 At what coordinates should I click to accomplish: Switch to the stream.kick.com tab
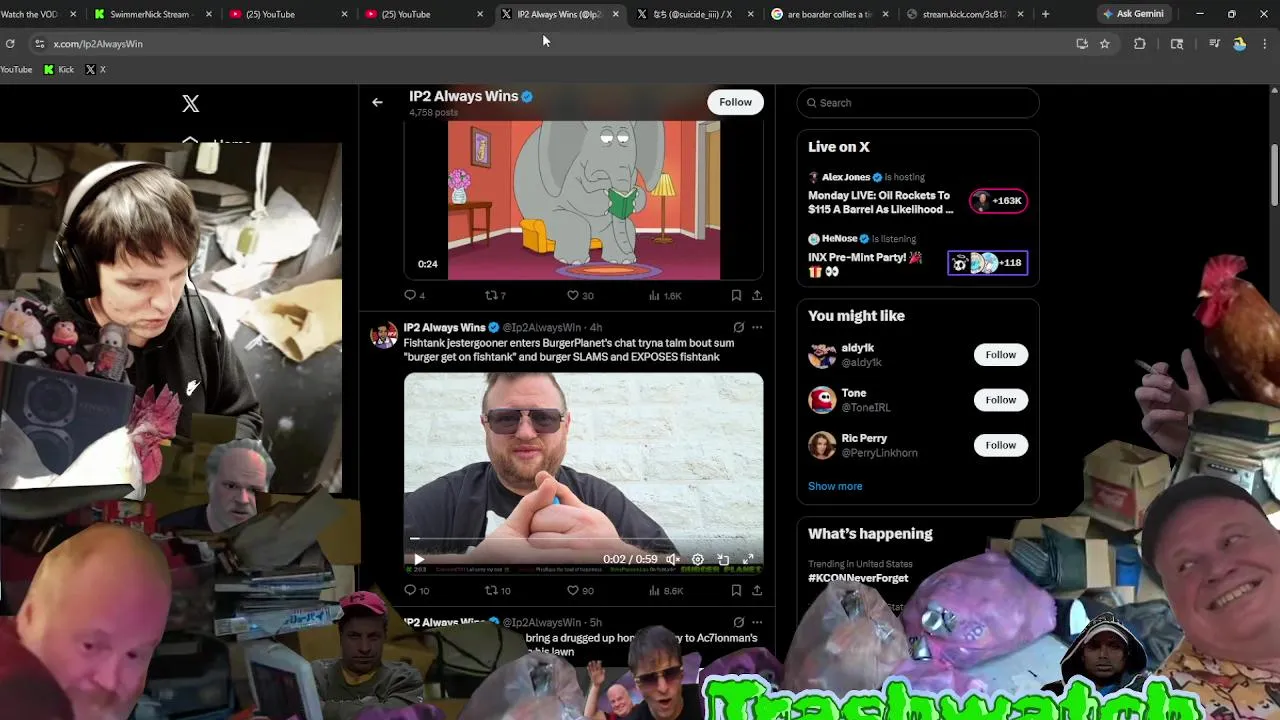(964, 14)
